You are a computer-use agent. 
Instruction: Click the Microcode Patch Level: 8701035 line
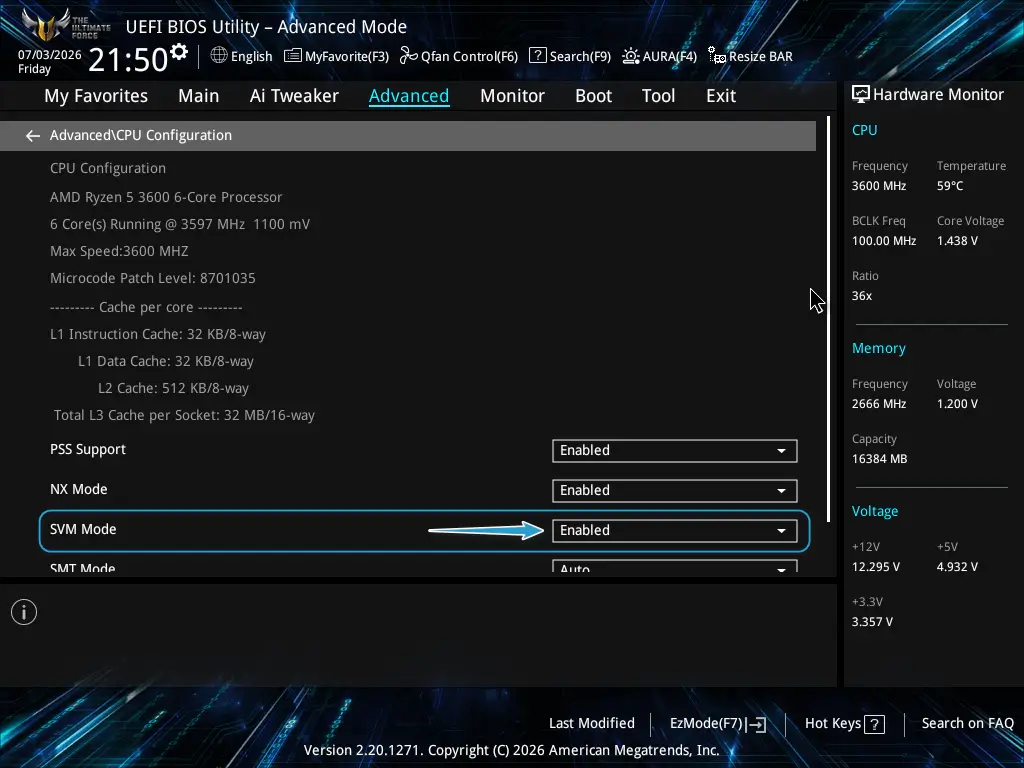coord(153,278)
